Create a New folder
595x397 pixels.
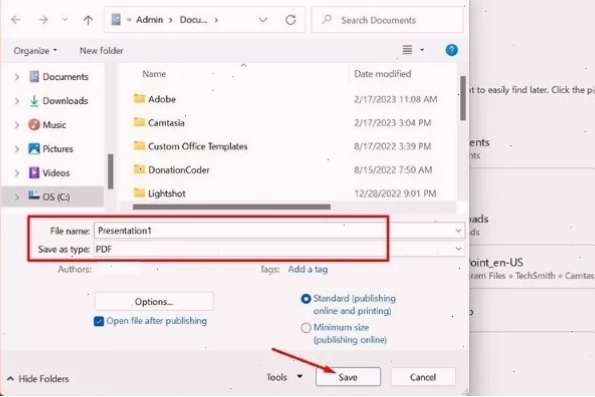(x=101, y=50)
